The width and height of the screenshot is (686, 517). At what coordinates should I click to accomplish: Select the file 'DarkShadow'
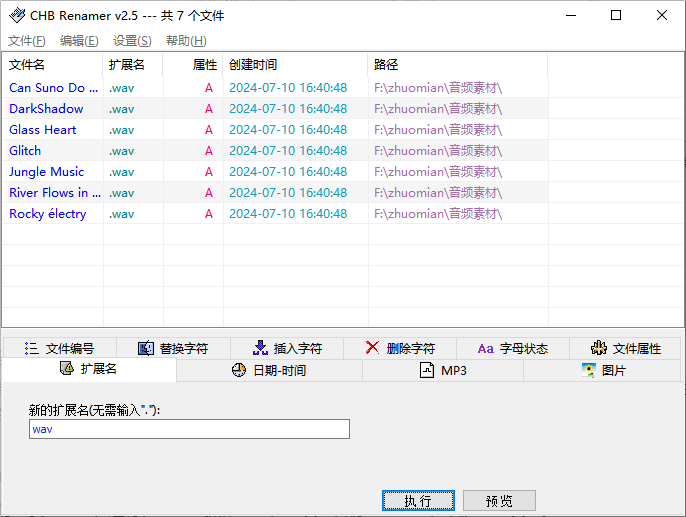point(46,108)
